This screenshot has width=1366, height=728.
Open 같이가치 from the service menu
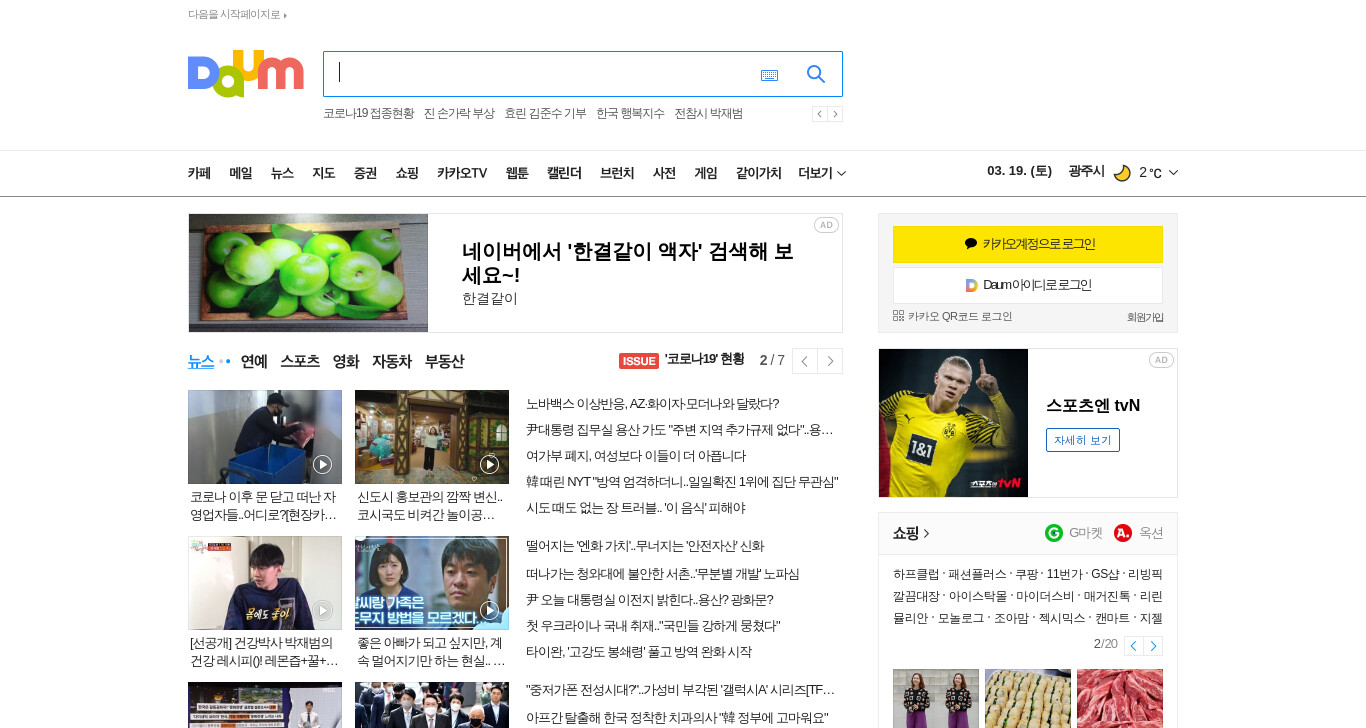[x=758, y=173]
